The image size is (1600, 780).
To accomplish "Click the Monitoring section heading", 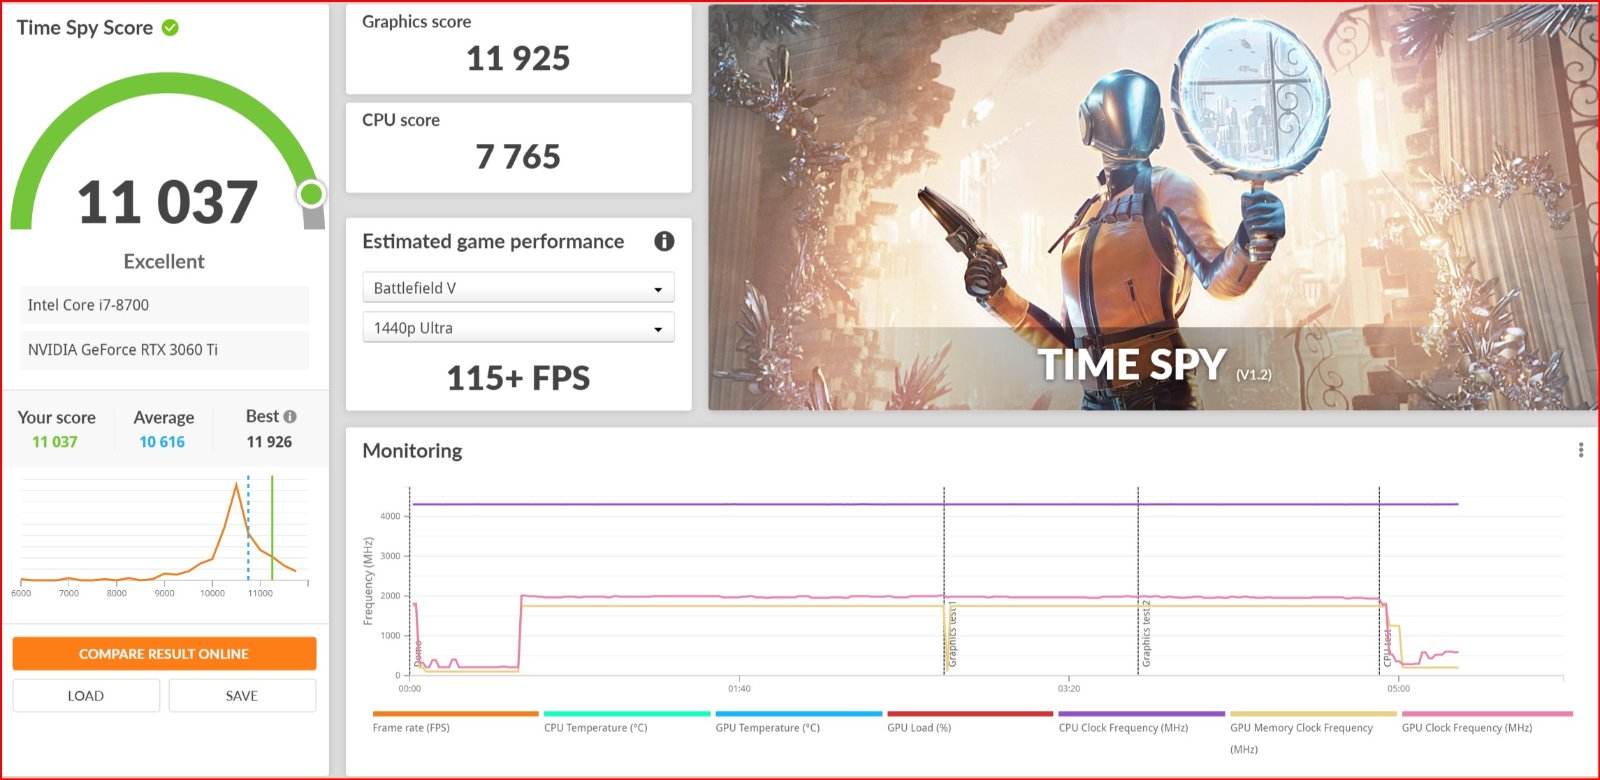I will coord(412,451).
